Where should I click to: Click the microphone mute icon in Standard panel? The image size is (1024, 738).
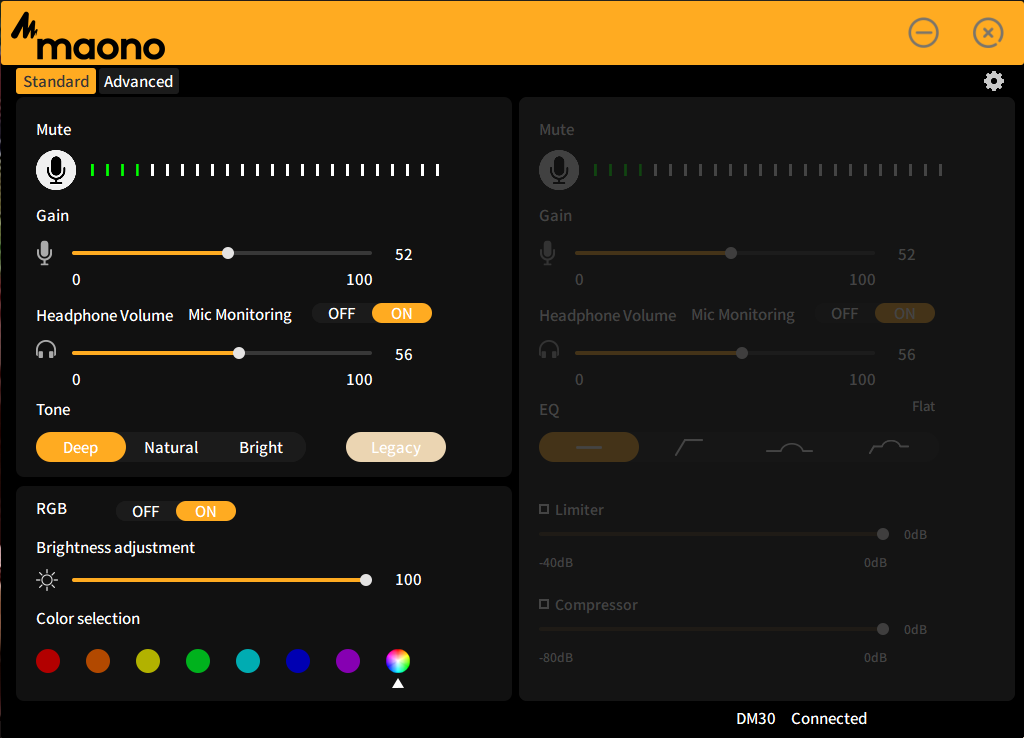[x=56, y=170]
